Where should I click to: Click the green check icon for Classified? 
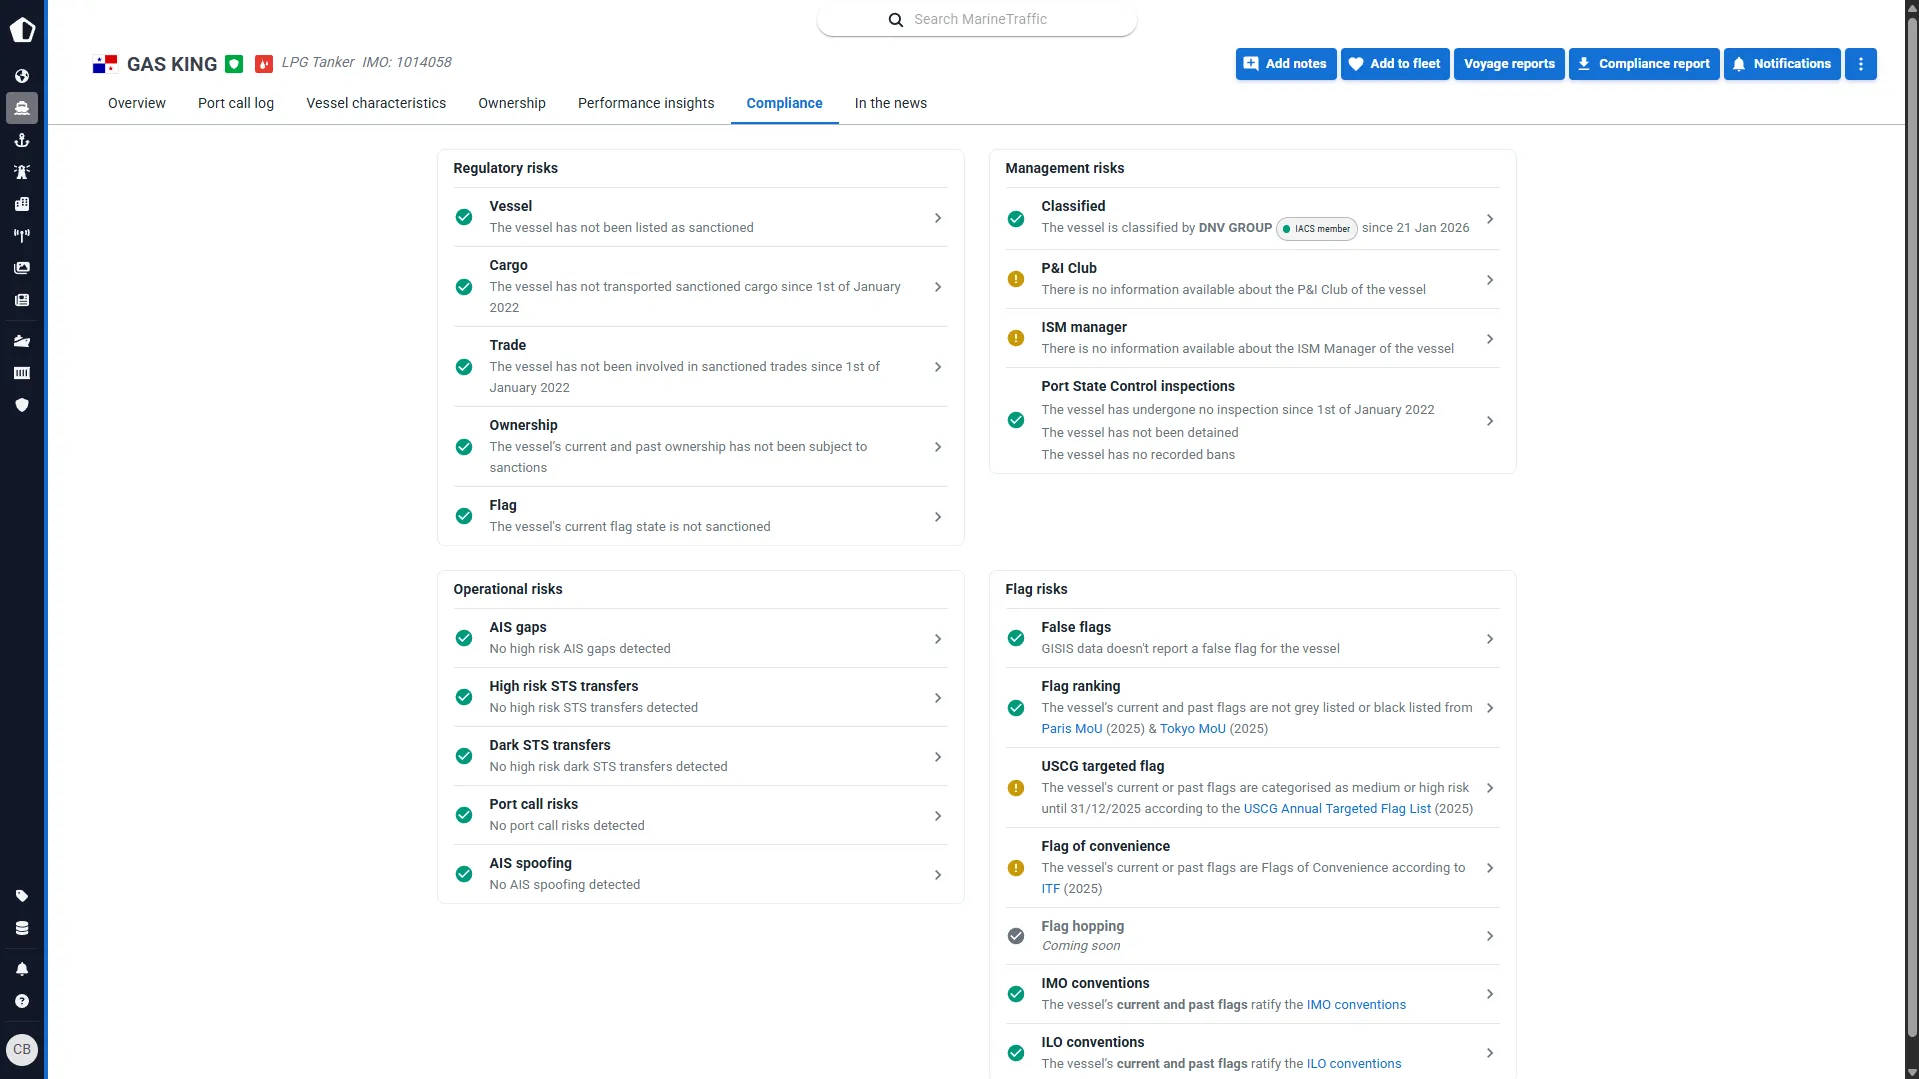click(x=1016, y=219)
